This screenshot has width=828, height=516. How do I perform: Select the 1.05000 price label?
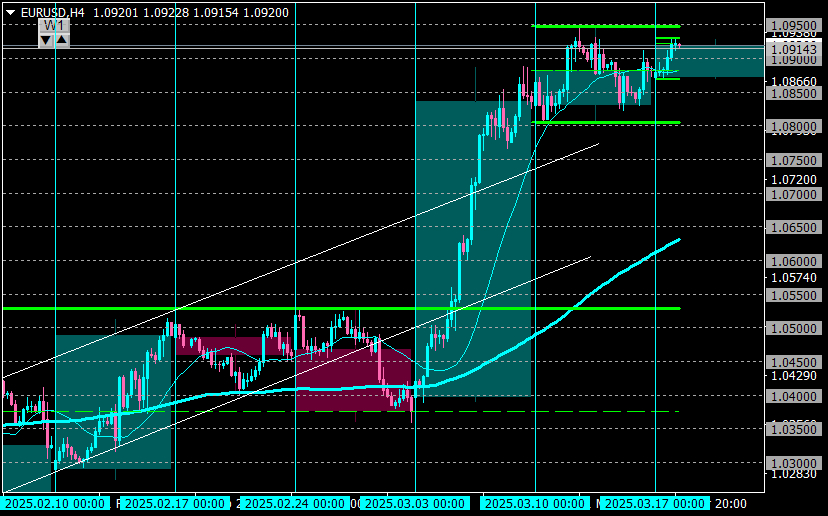[794, 329]
